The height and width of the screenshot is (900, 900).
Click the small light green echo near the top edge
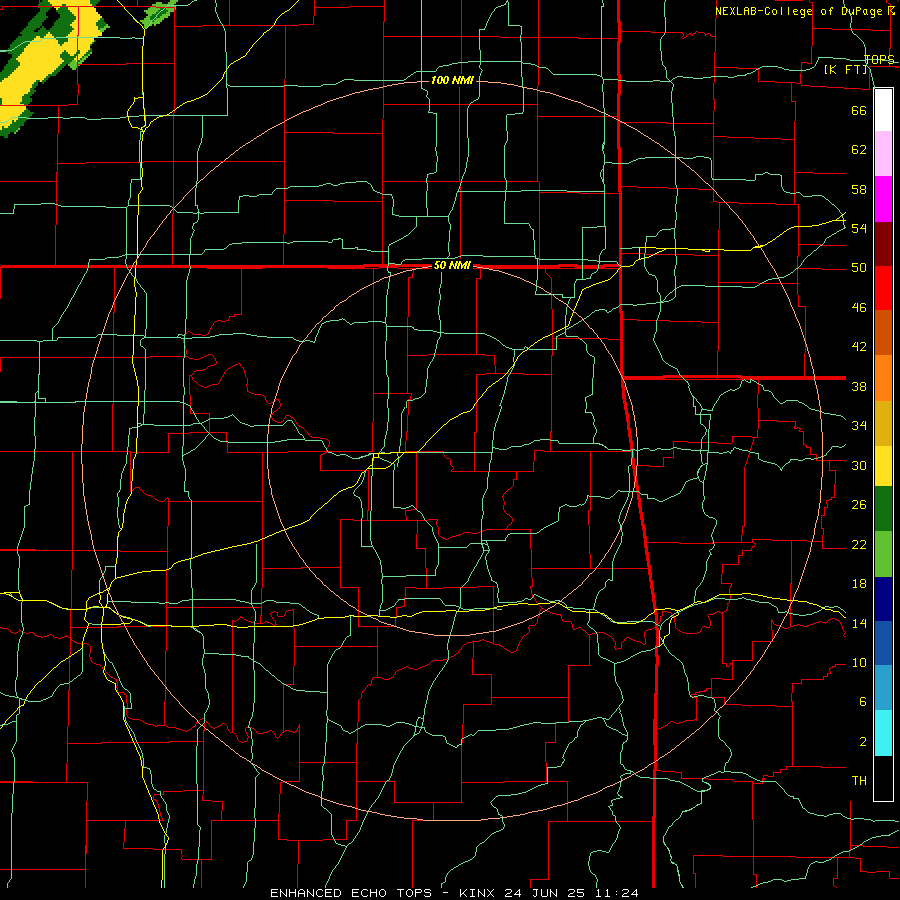click(x=158, y=14)
